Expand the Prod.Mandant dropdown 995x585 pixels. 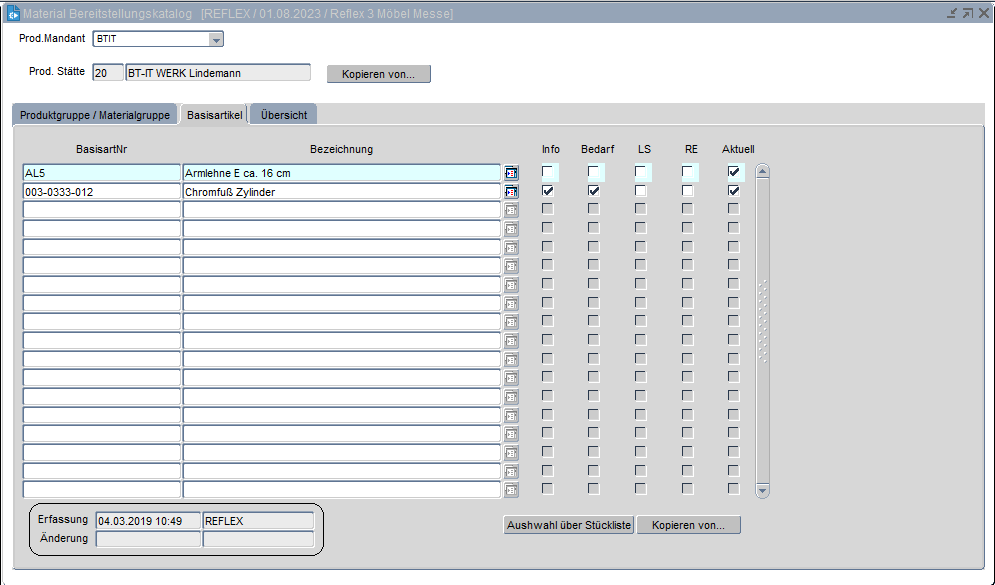coord(215,39)
